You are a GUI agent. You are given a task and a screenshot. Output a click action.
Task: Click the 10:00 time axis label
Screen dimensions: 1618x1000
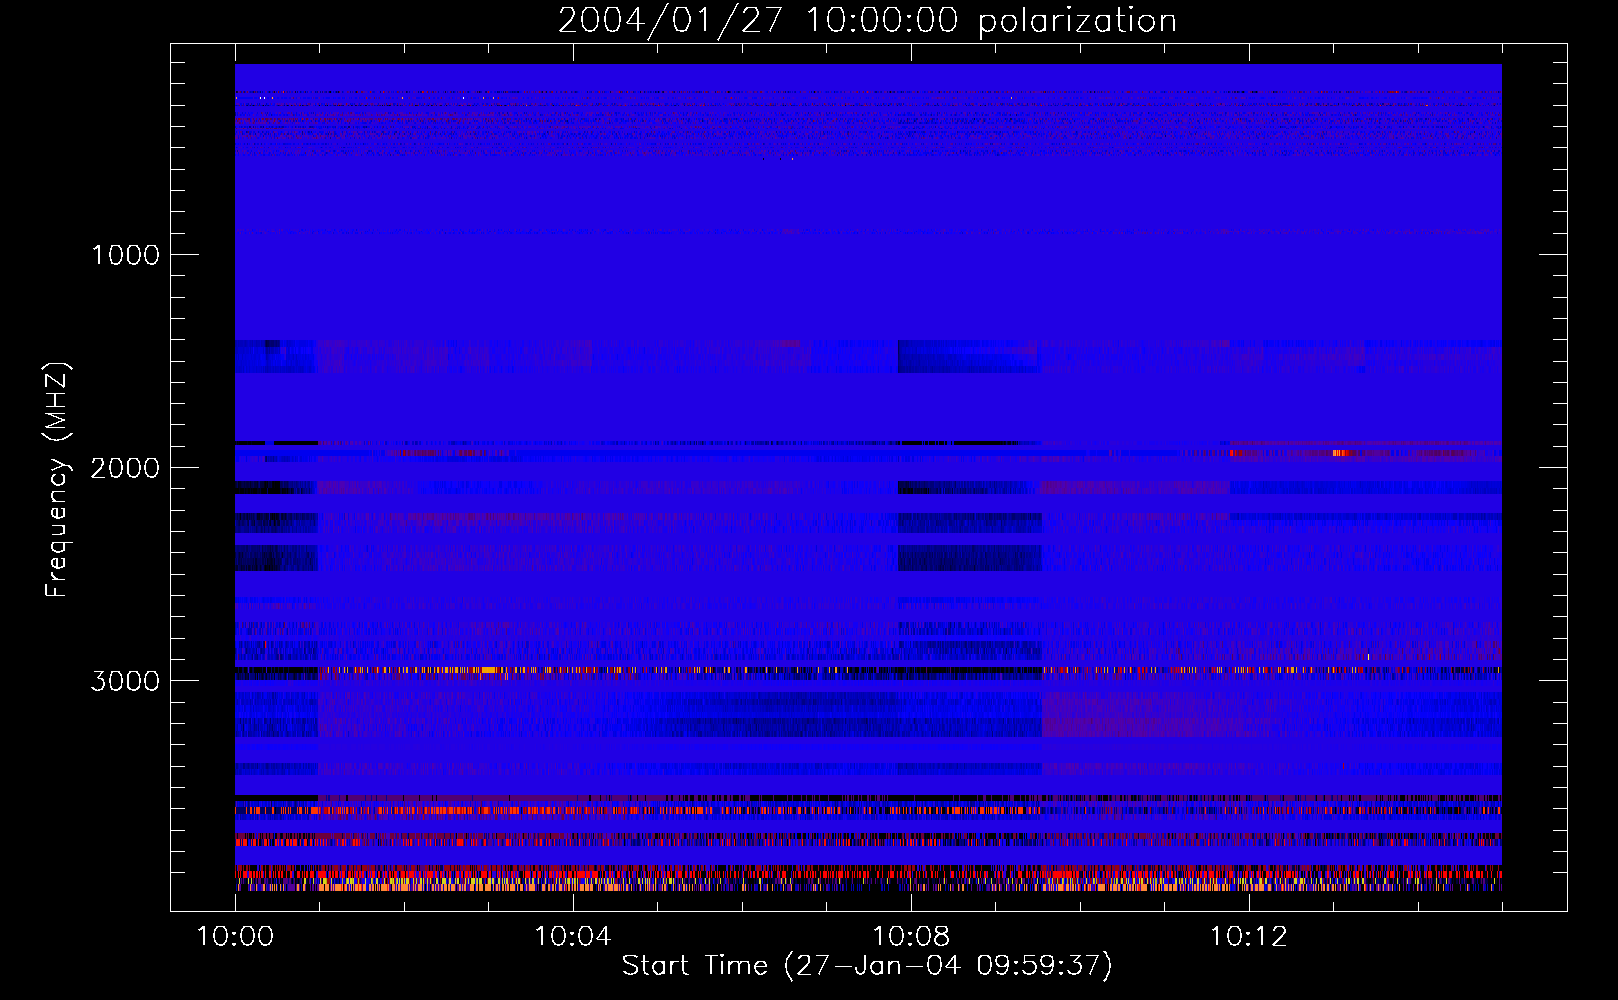[235, 937]
